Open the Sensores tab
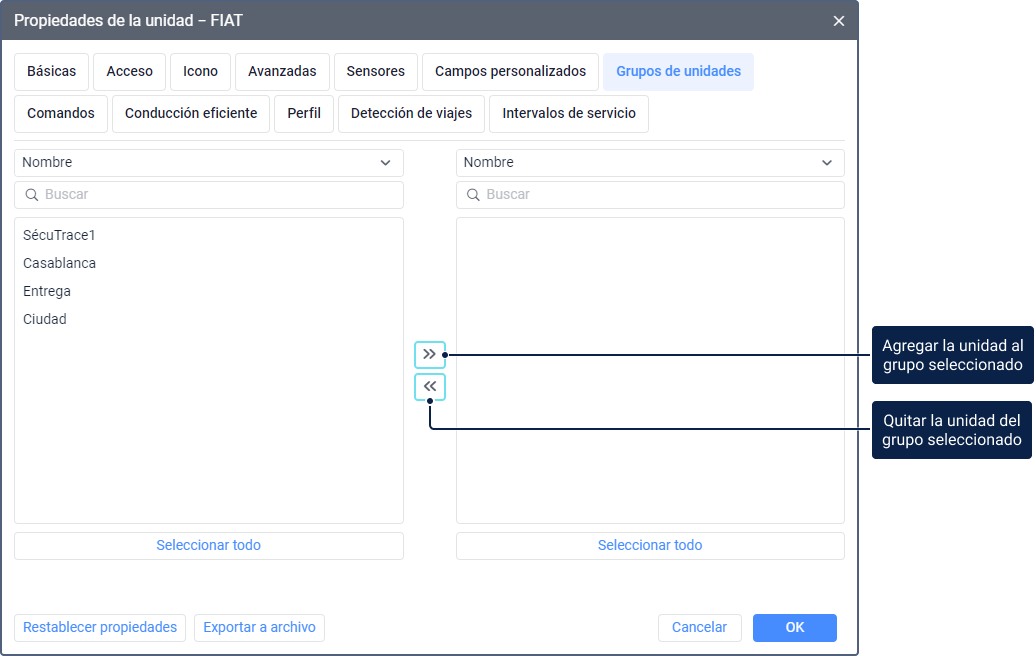 pyautogui.click(x=376, y=72)
